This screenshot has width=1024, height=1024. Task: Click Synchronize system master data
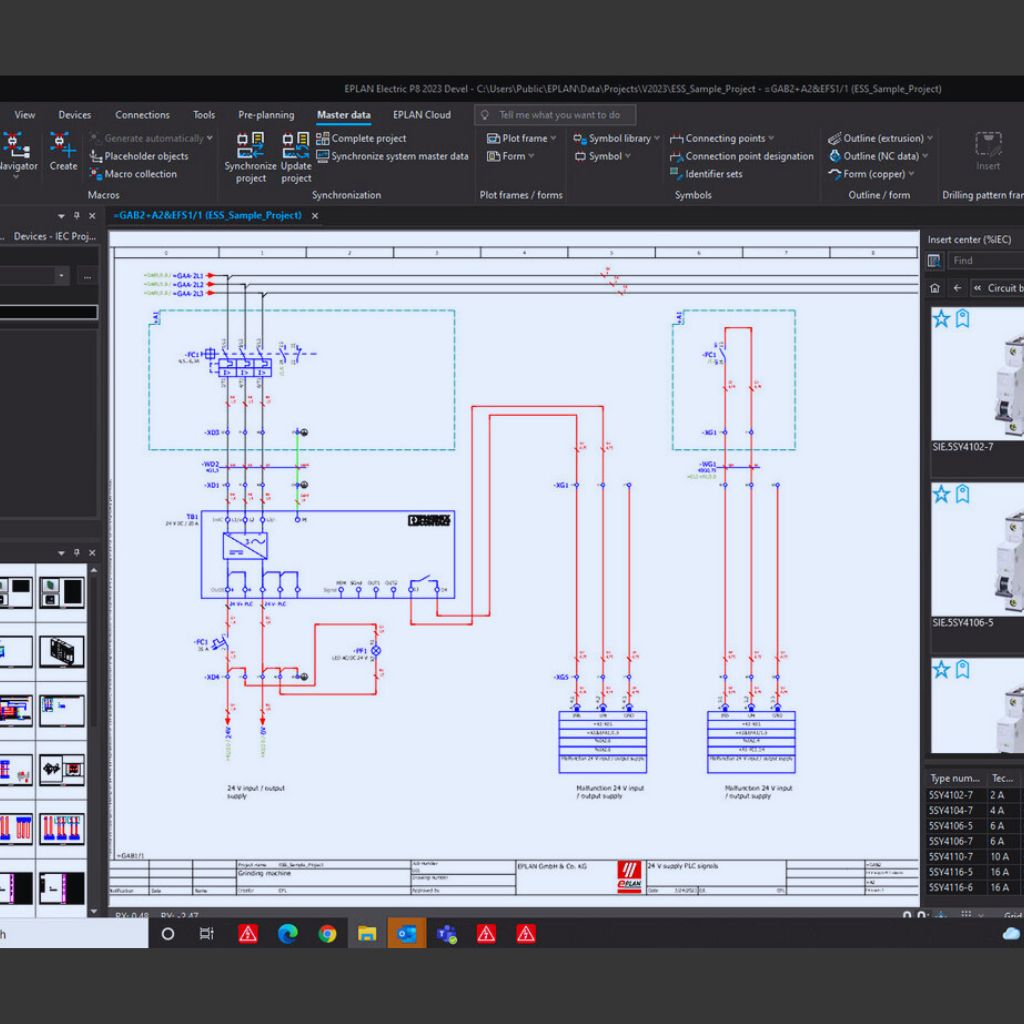click(392, 156)
